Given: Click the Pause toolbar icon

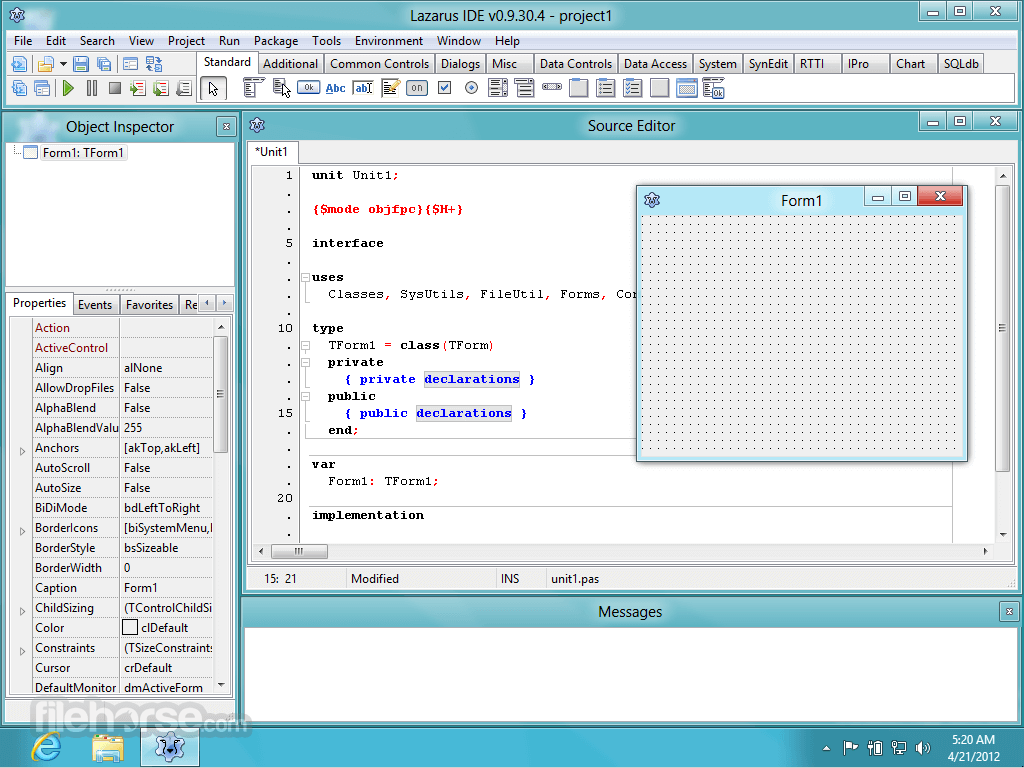Looking at the screenshot, I should coord(92,88).
